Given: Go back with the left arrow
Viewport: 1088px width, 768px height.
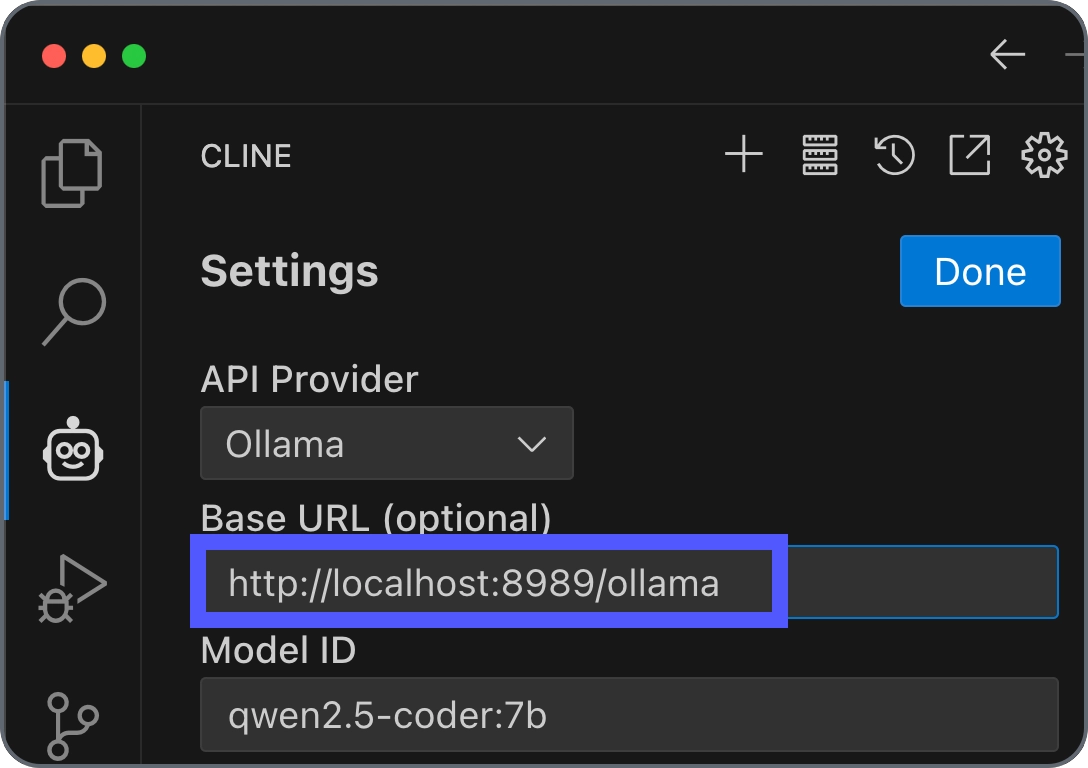Looking at the screenshot, I should [x=1008, y=55].
